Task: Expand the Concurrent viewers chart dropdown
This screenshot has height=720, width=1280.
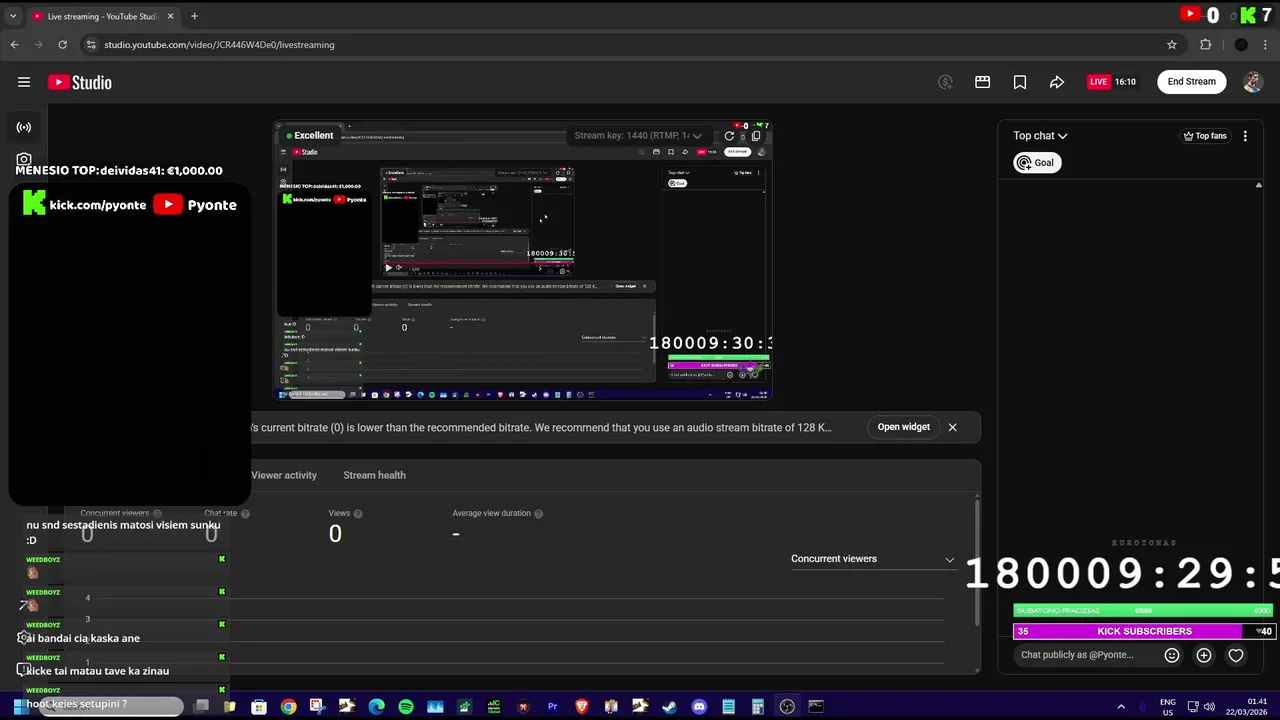Action: pos(873,559)
